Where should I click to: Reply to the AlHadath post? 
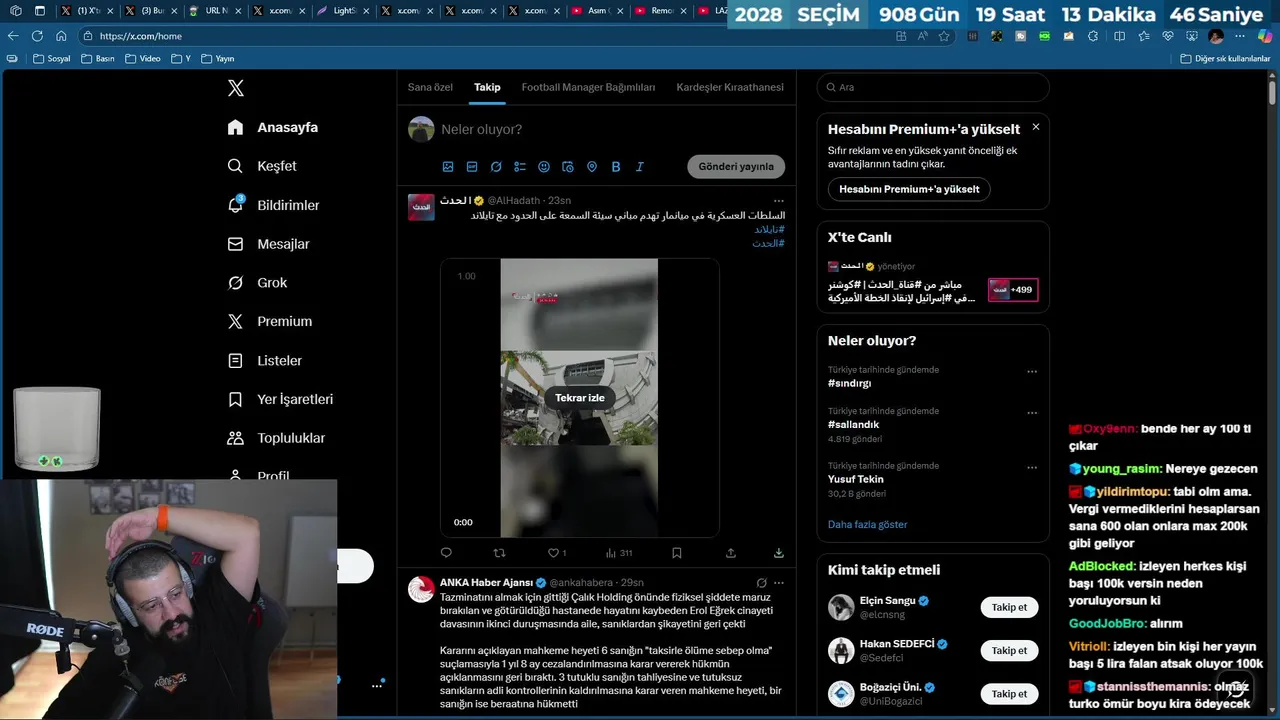(447, 553)
